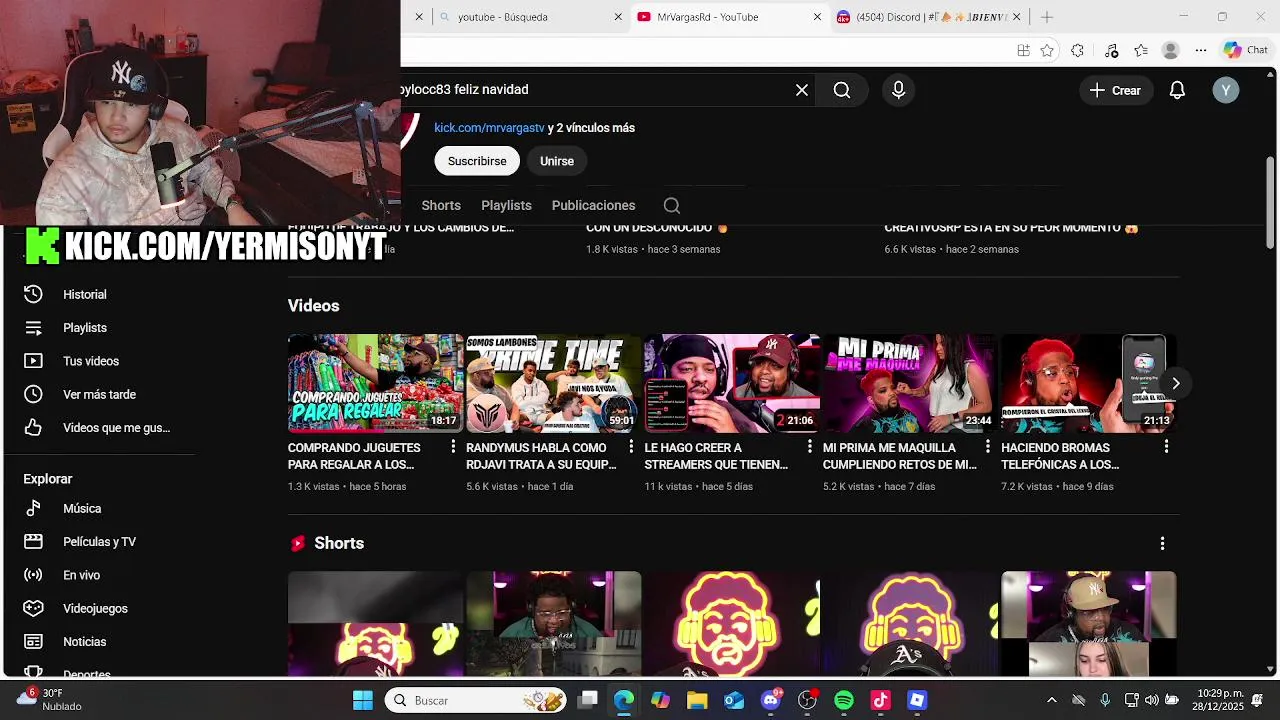This screenshot has width=1280, height=720.
Task: Play the 21:06 LE HAGO CREER thumbnail
Action: [x=731, y=383]
